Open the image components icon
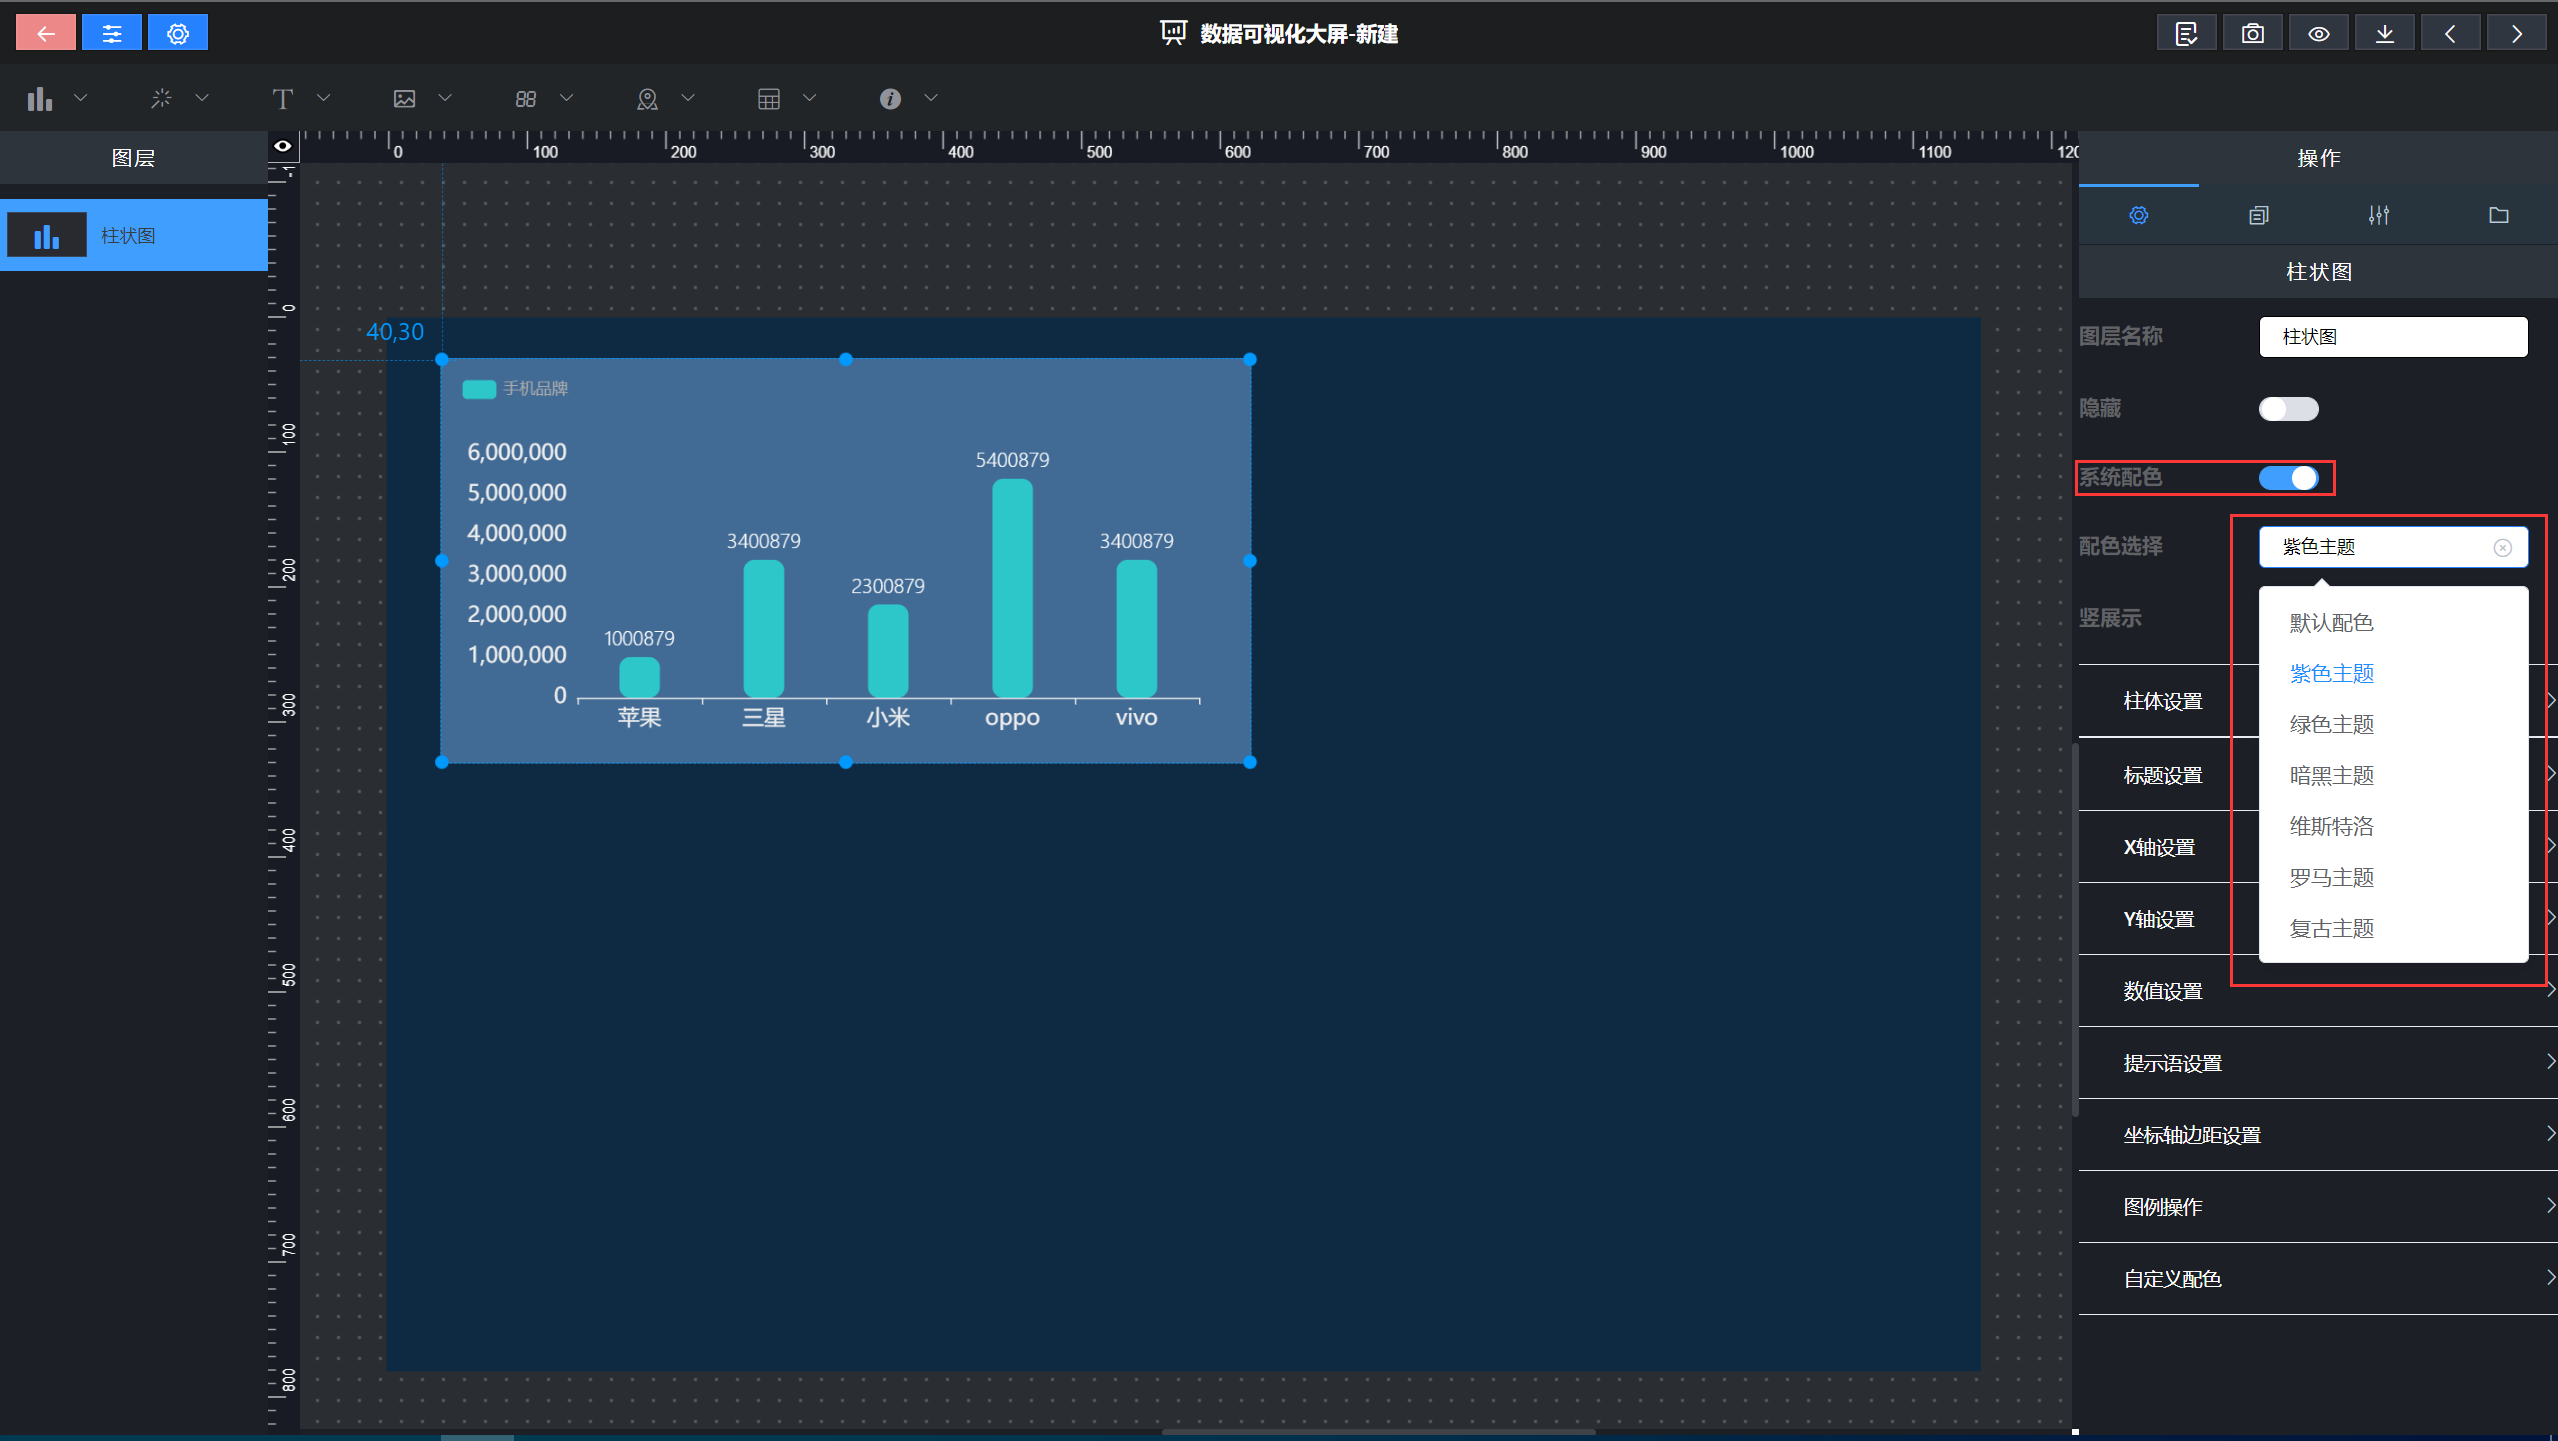 (404, 98)
